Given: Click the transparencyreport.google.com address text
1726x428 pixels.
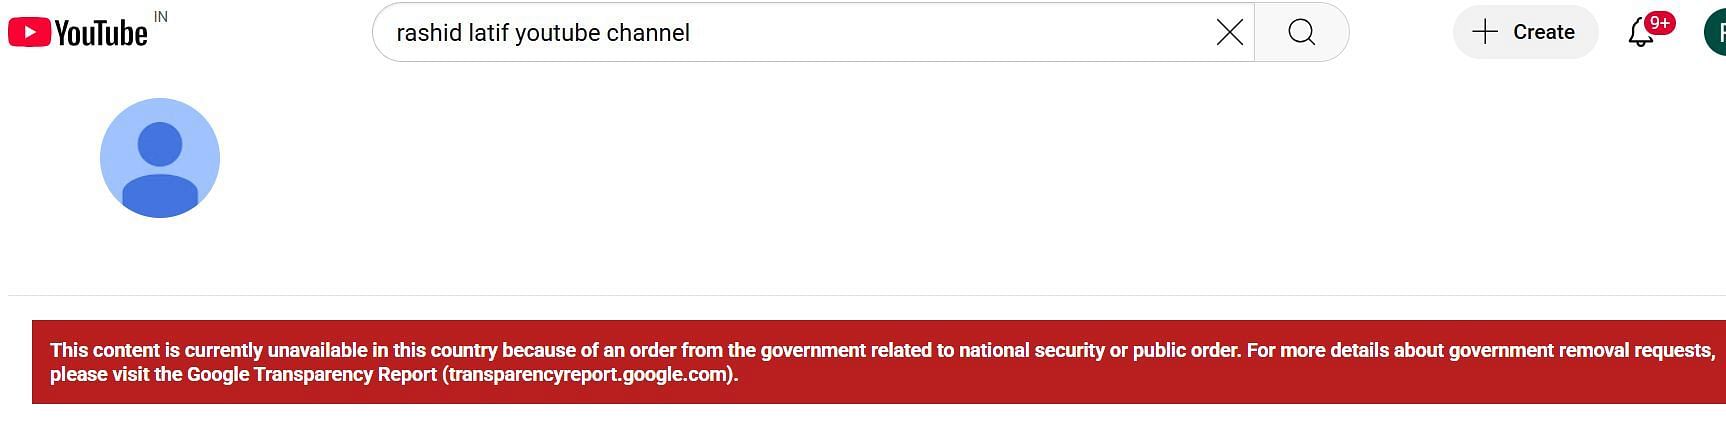Looking at the screenshot, I should click(588, 375).
